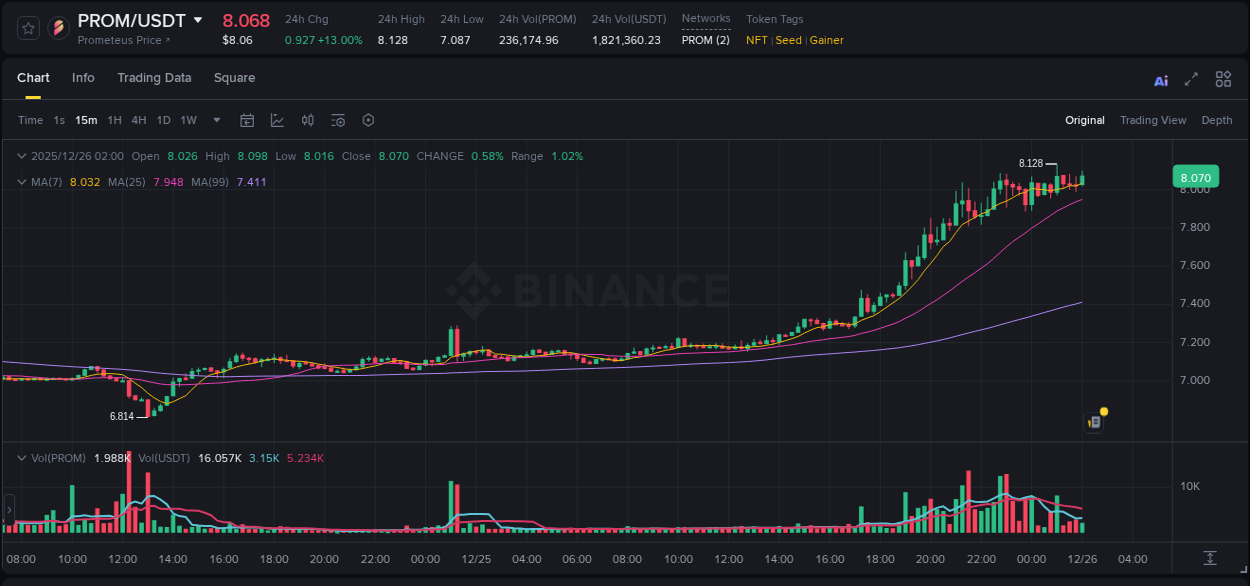Add PROM/USDT to favorites with star icon

pyautogui.click(x=29, y=28)
